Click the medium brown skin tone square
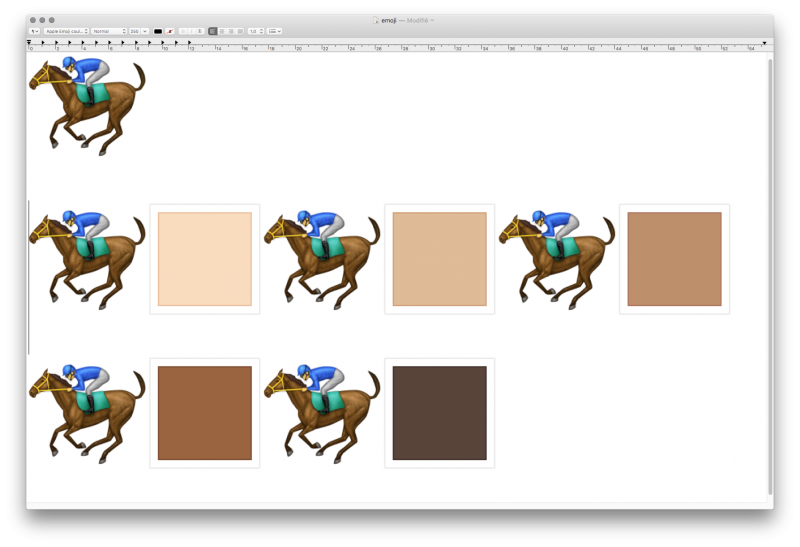 tap(674, 259)
